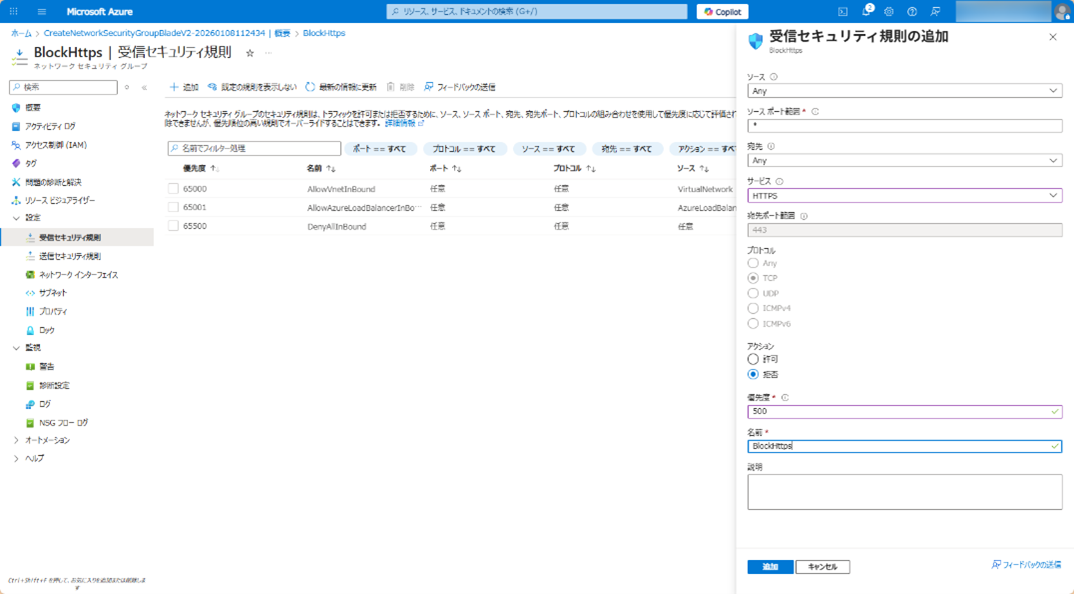Open the Azure portal hamburger menu
Screen dimensions: 1074x594
41,12
